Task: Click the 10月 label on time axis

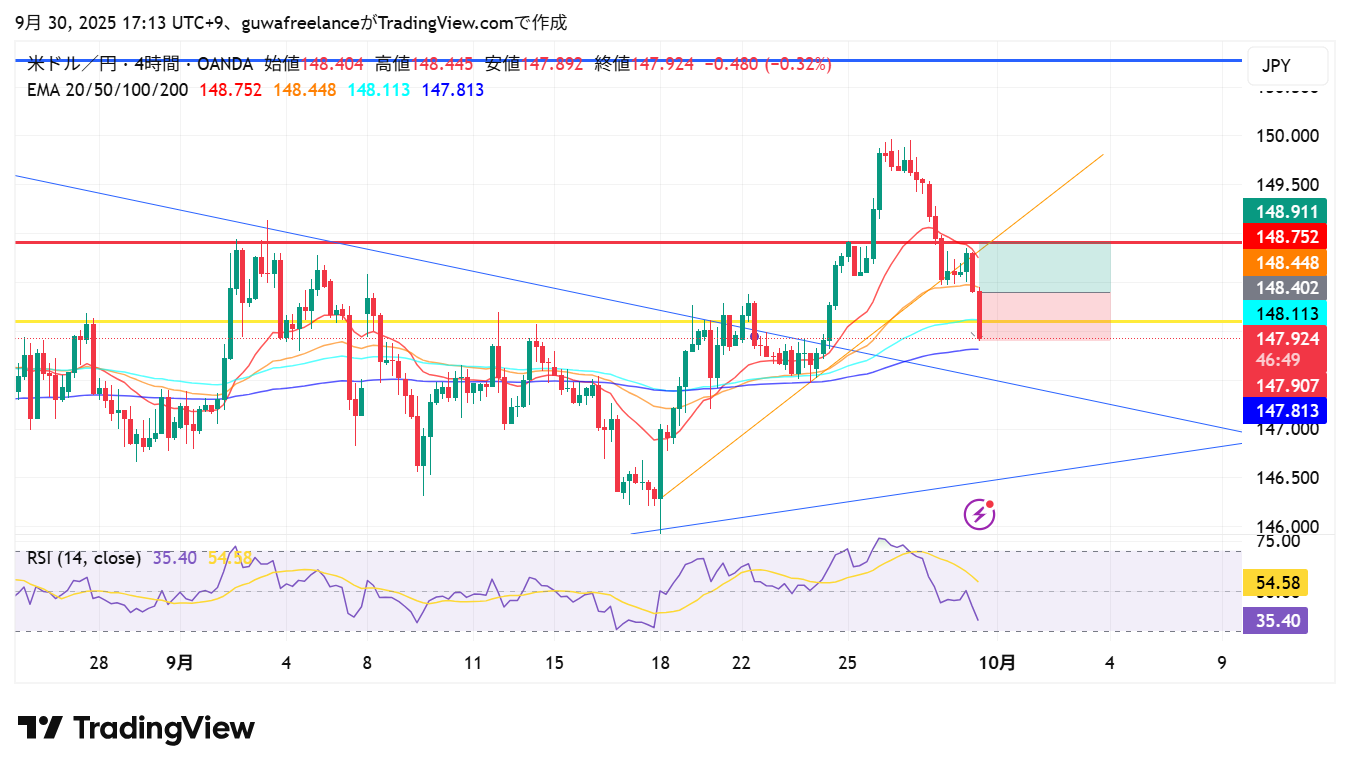Action: pyautogui.click(x=996, y=662)
